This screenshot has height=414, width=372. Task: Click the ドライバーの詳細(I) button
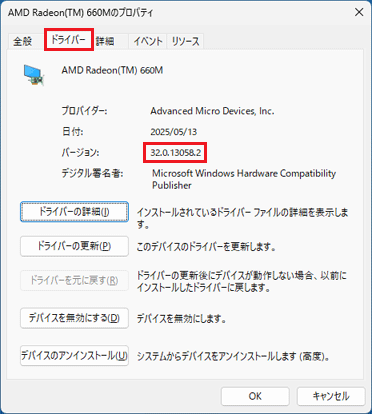point(74,212)
